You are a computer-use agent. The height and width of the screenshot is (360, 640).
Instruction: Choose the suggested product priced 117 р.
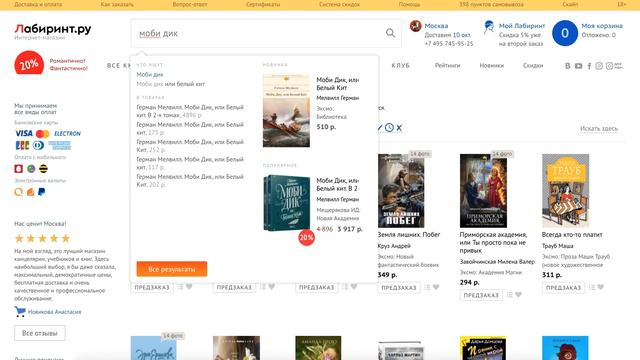190,163
